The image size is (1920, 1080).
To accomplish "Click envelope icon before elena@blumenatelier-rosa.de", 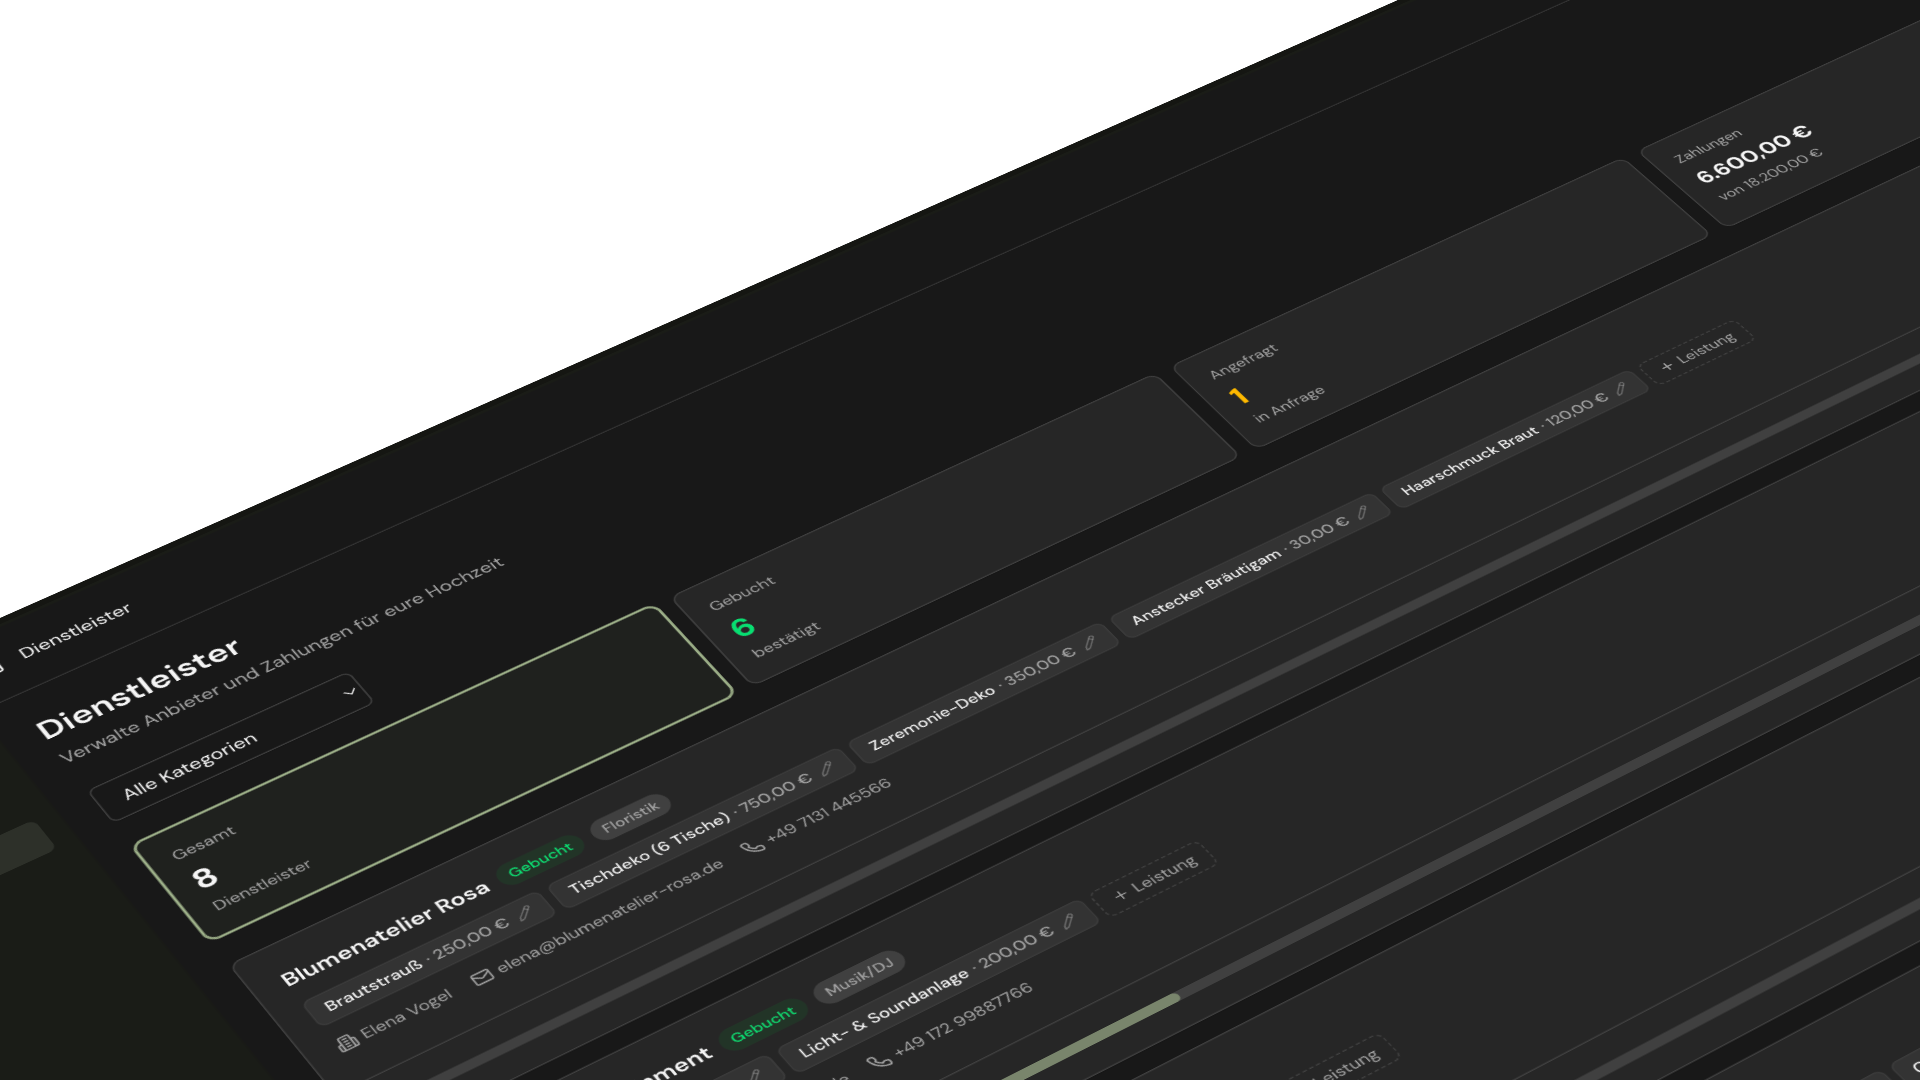I will [482, 977].
